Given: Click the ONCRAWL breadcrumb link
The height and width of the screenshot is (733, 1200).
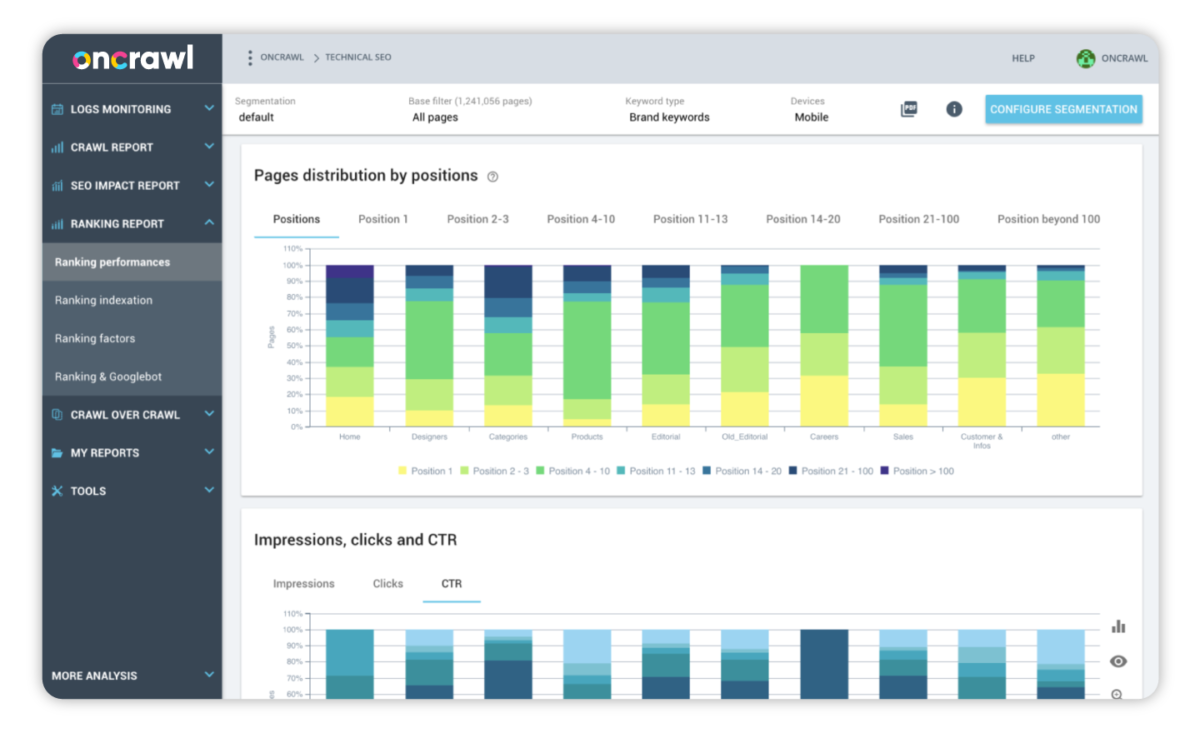Looking at the screenshot, I should pyautogui.click(x=283, y=58).
